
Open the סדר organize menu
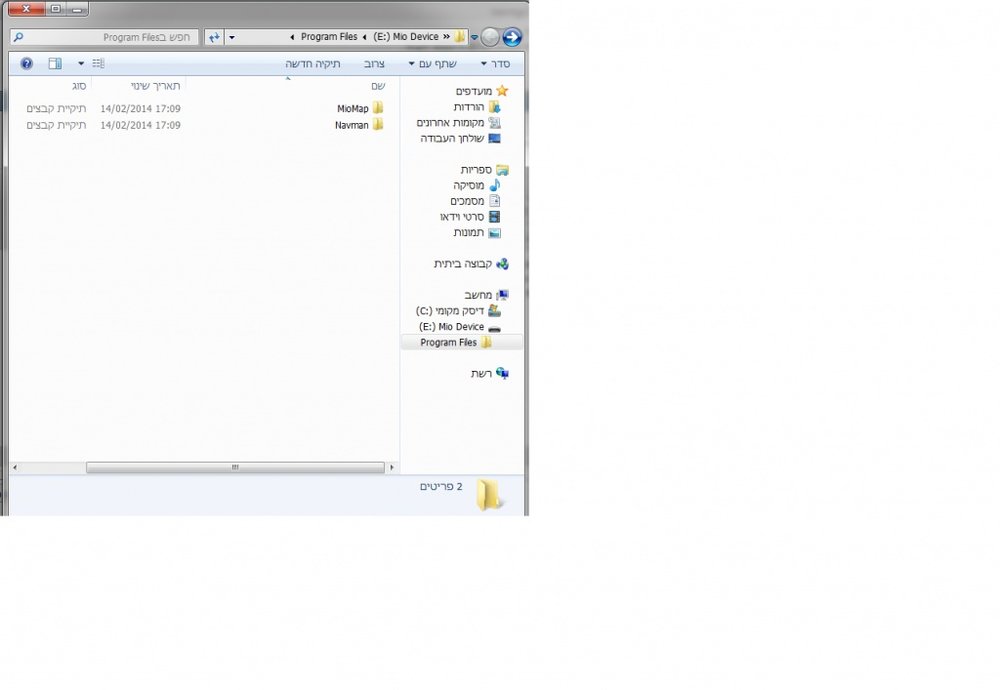[495, 64]
